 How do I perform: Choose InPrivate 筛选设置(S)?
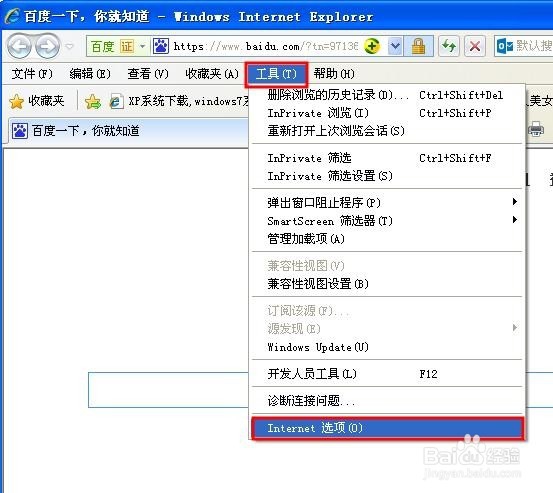tap(387, 176)
